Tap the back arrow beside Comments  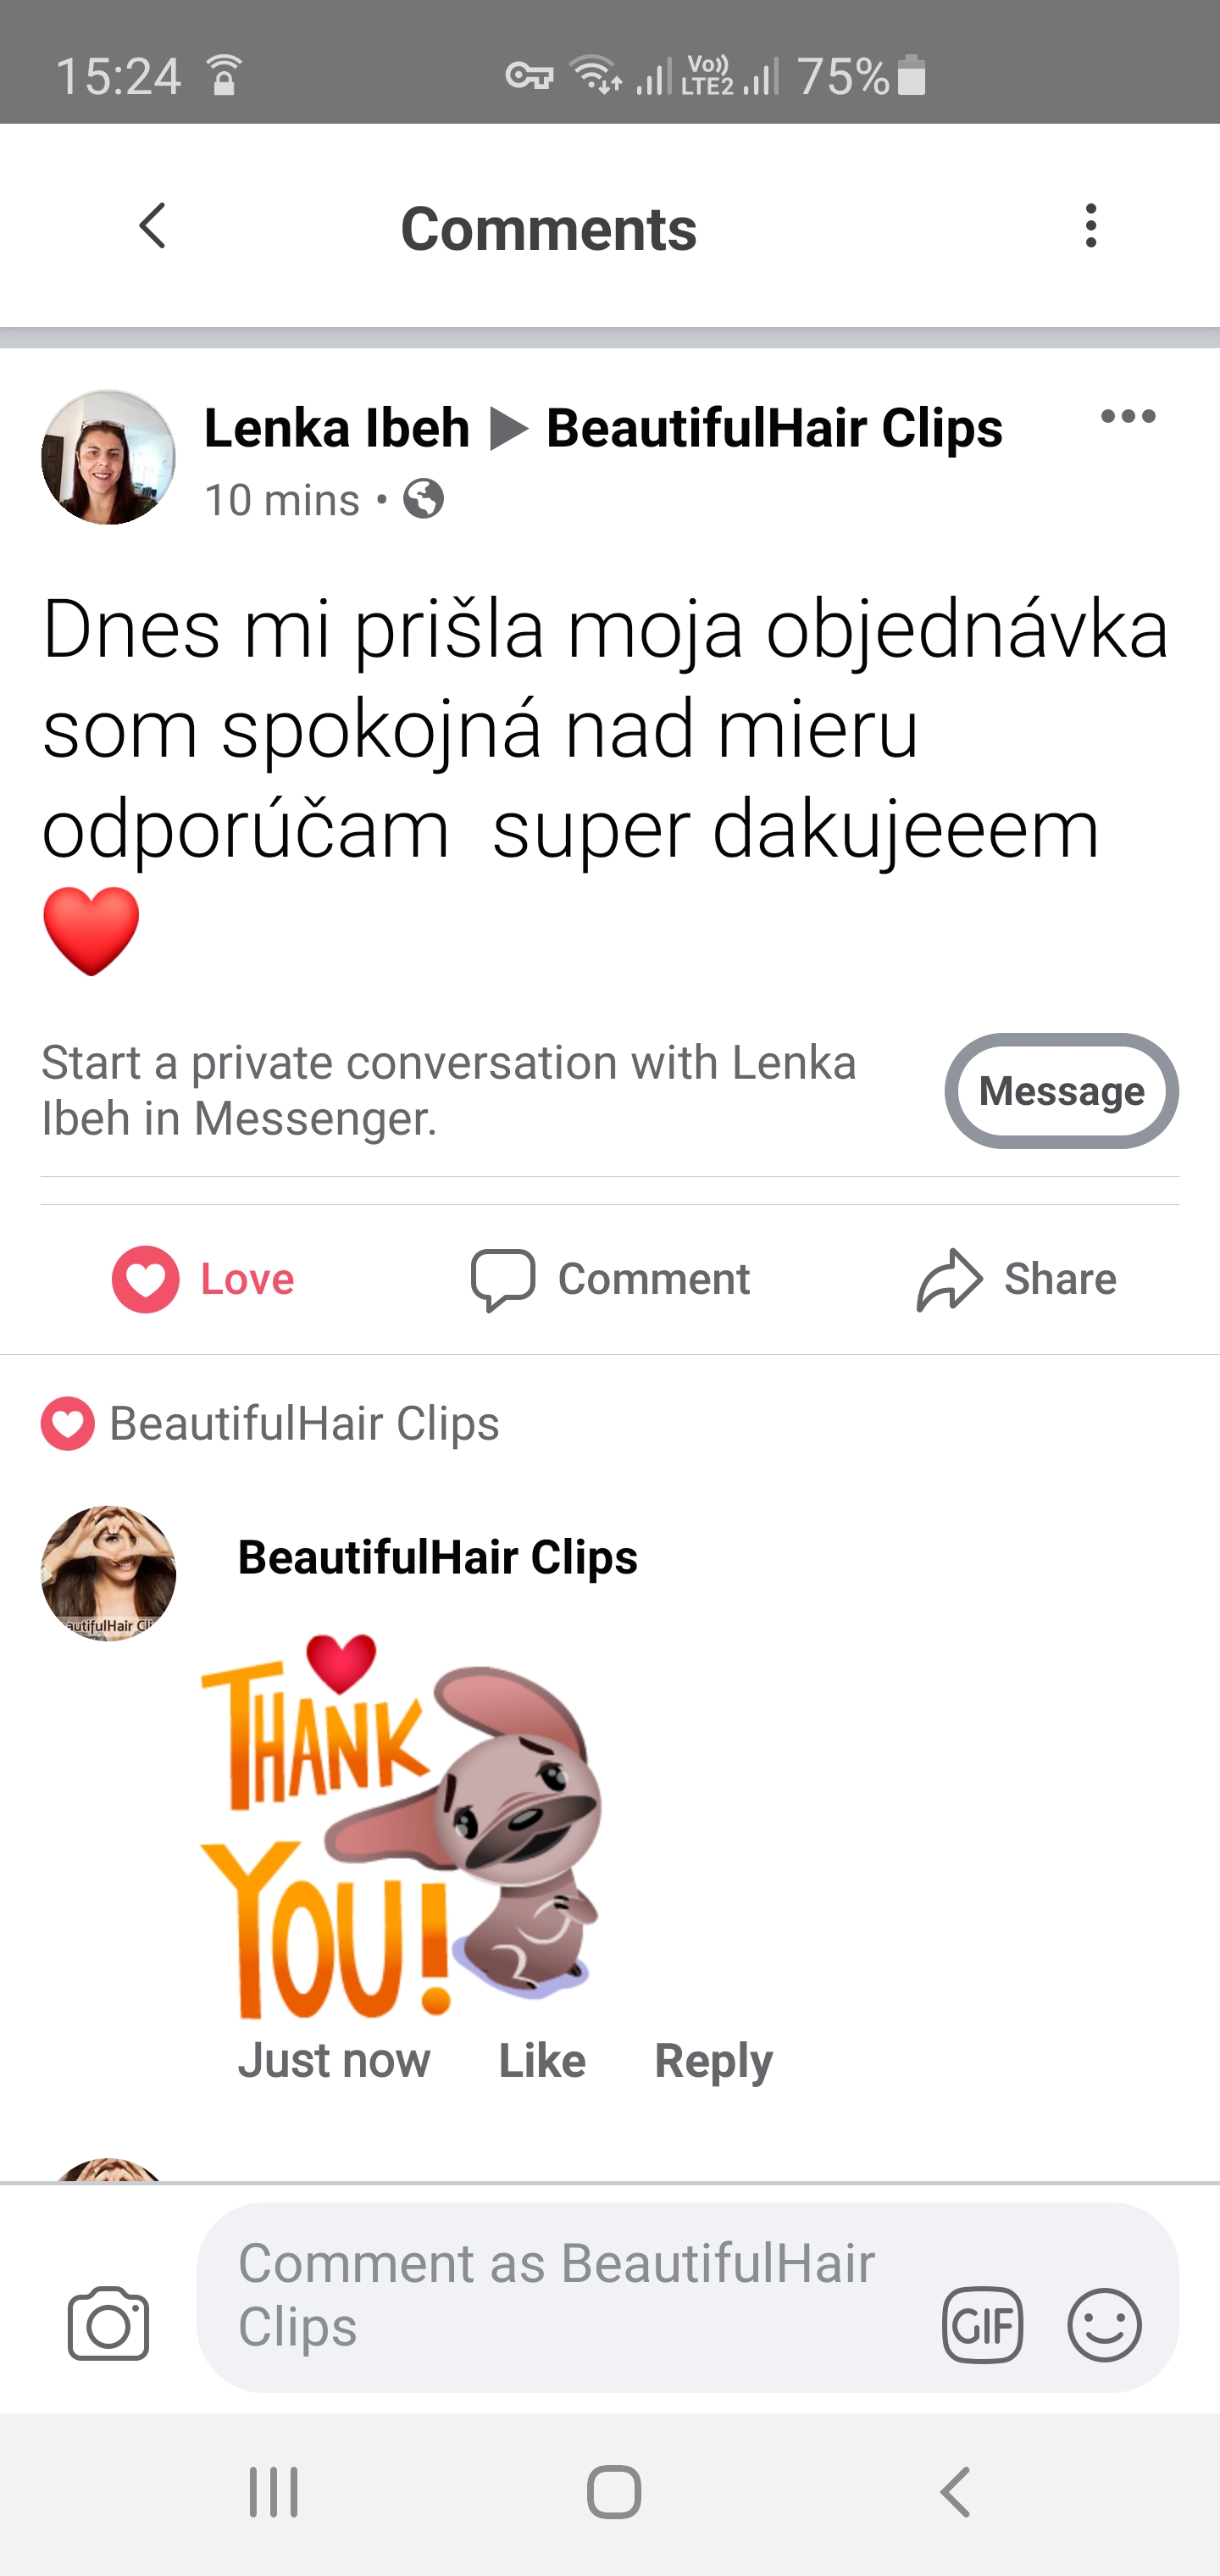(152, 226)
